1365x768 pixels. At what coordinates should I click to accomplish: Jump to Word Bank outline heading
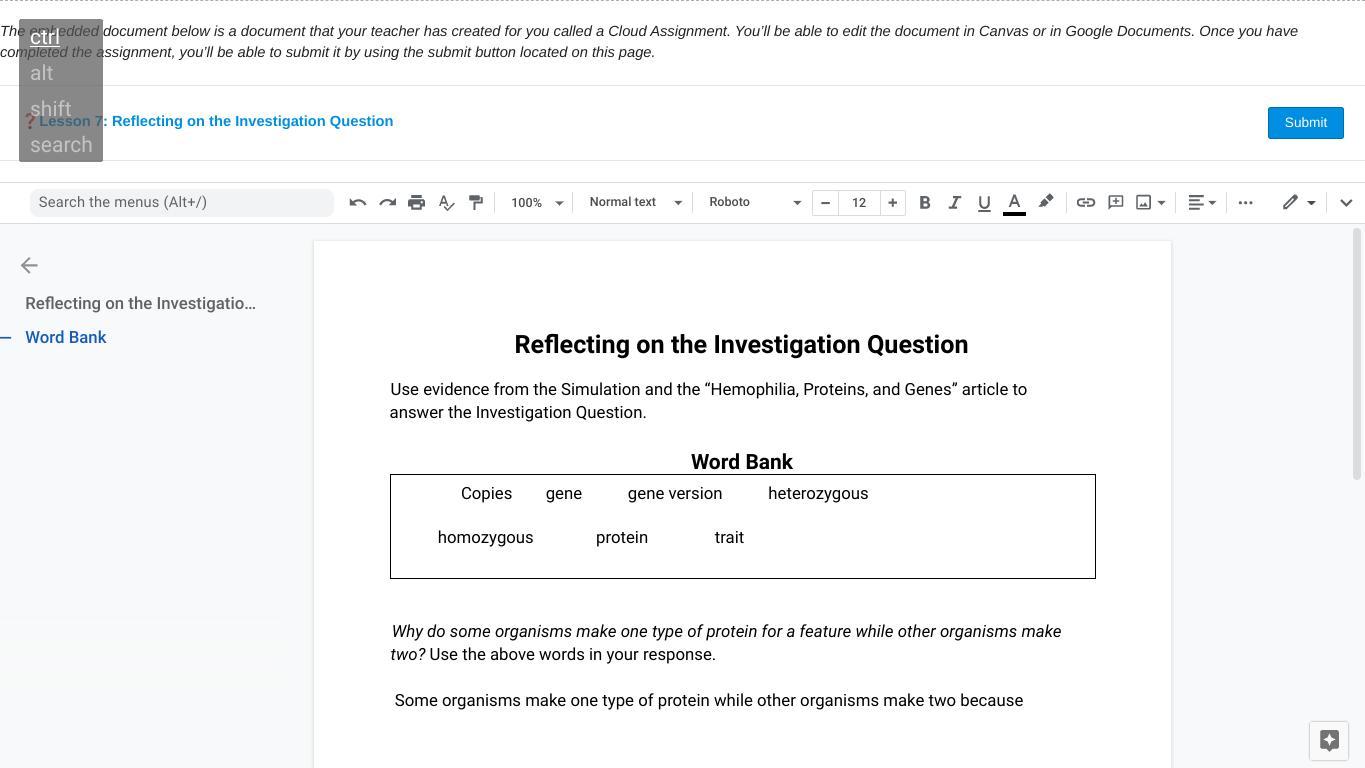tap(66, 337)
